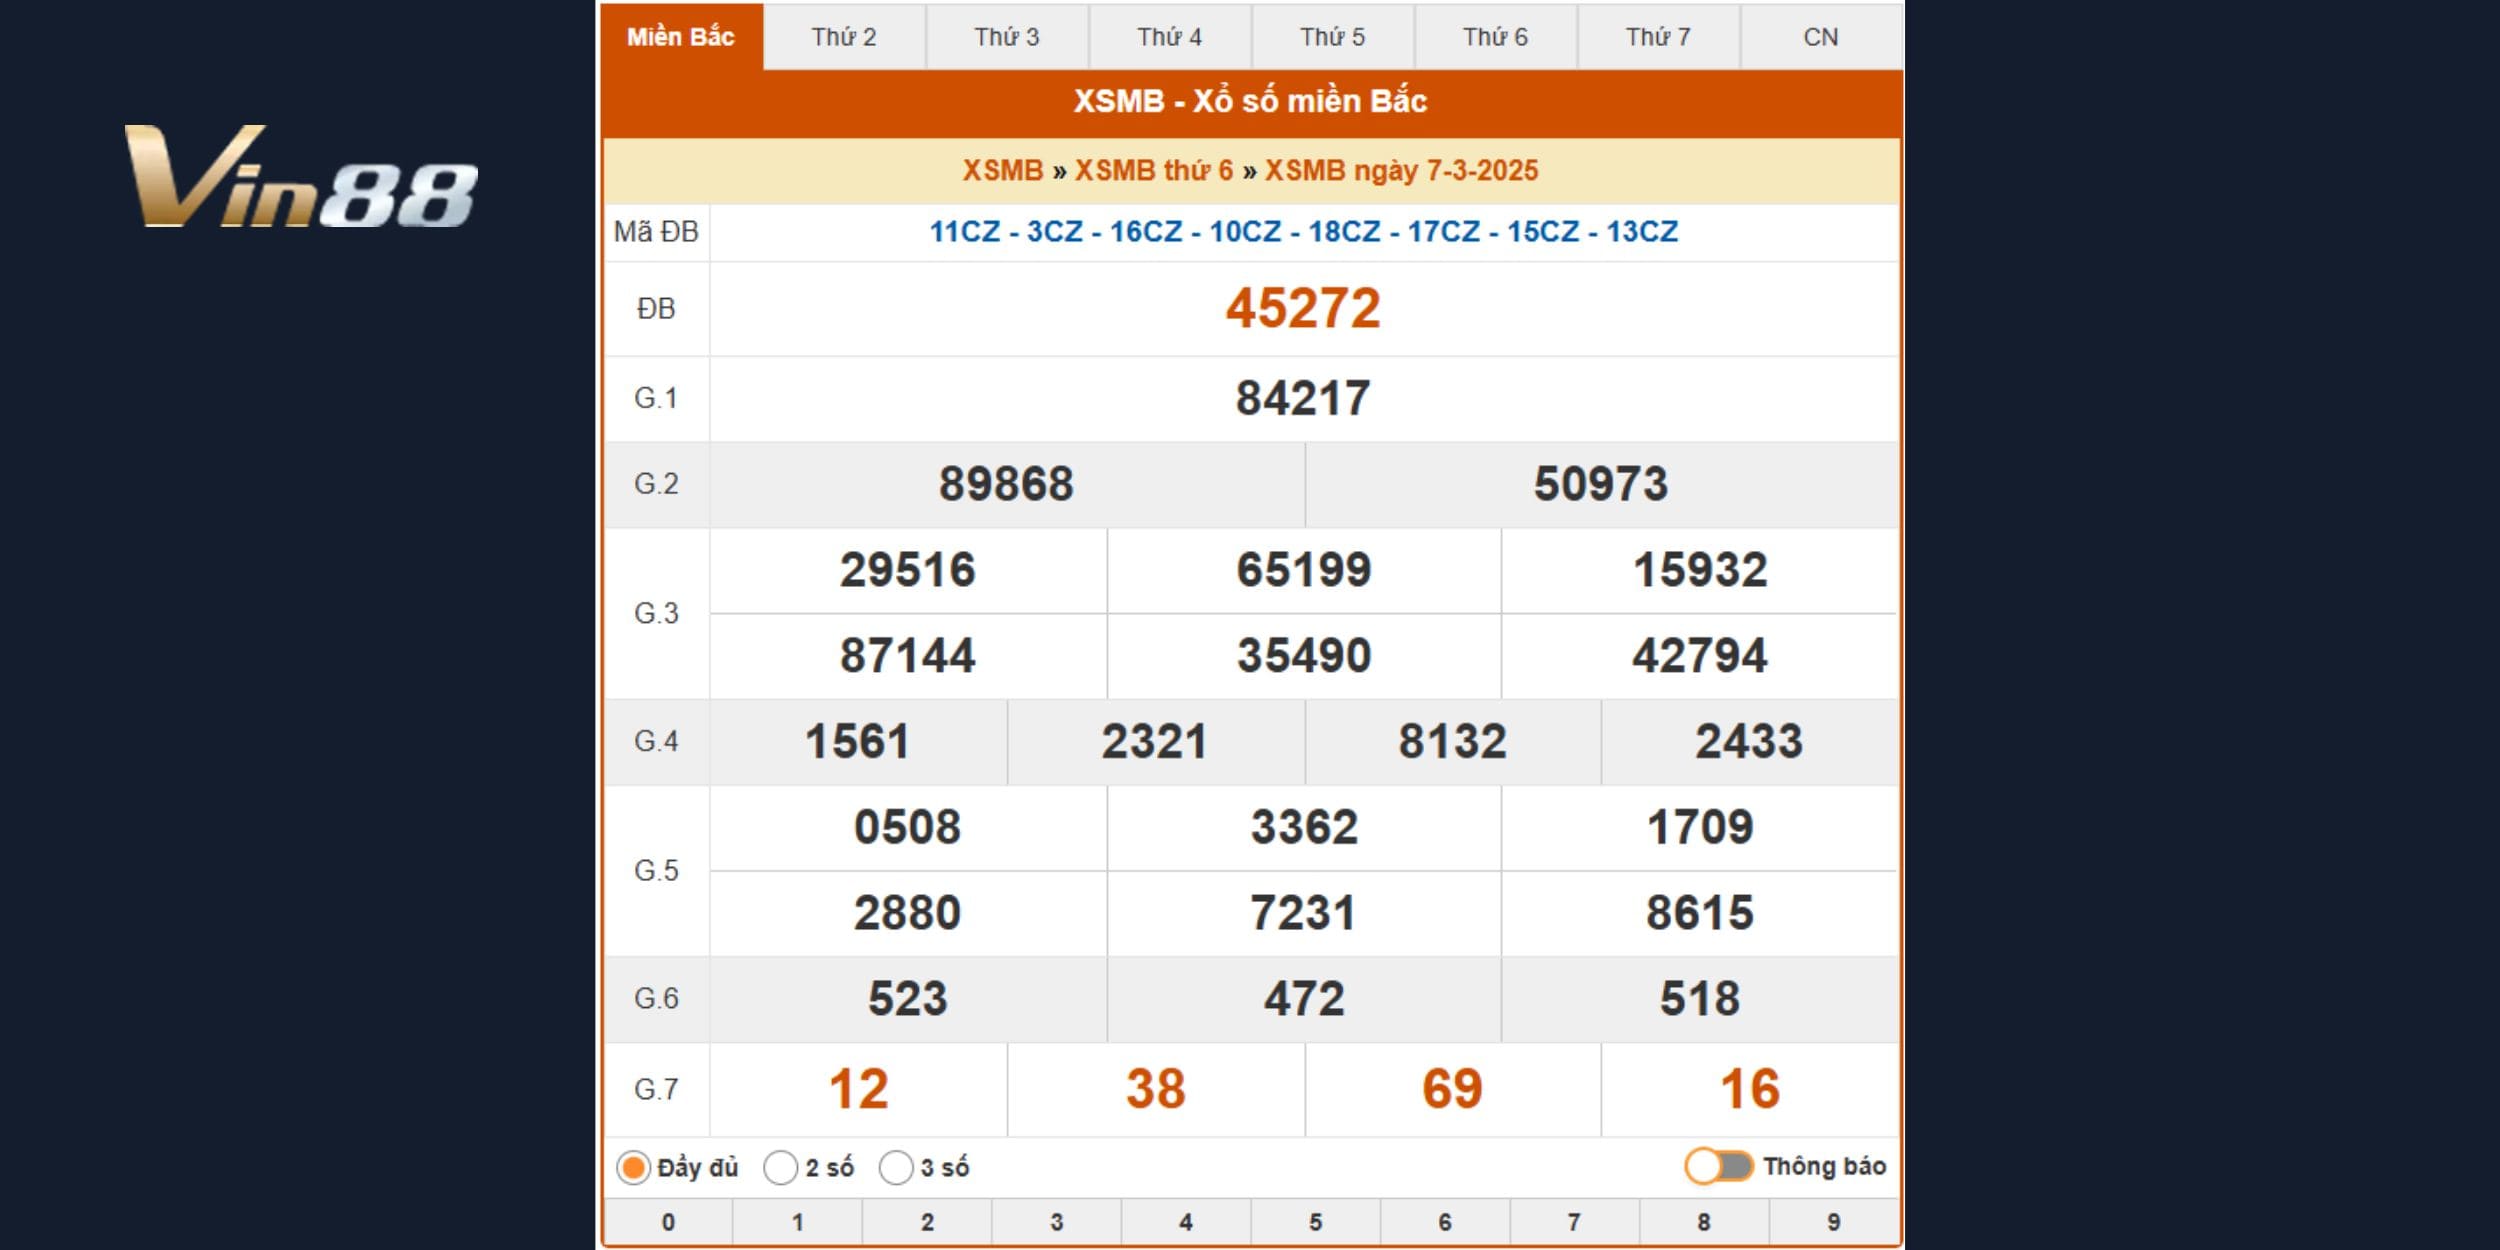Click the G.7 number 69
The width and height of the screenshot is (2500, 1250).
[x=1452, y=1089]
